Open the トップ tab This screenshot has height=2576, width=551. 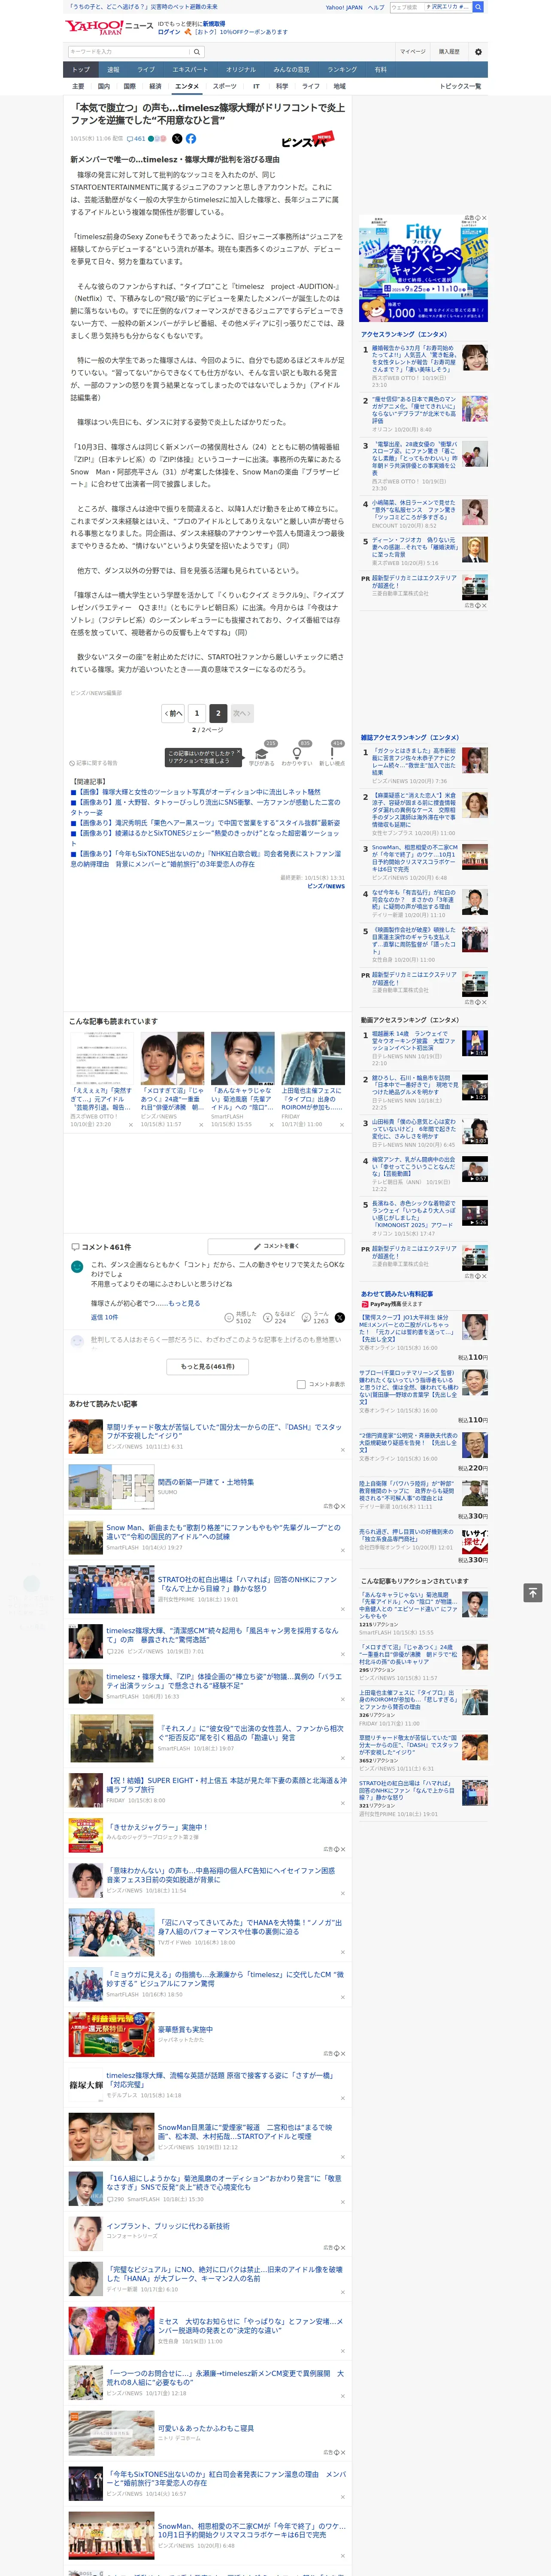[81, 70]
